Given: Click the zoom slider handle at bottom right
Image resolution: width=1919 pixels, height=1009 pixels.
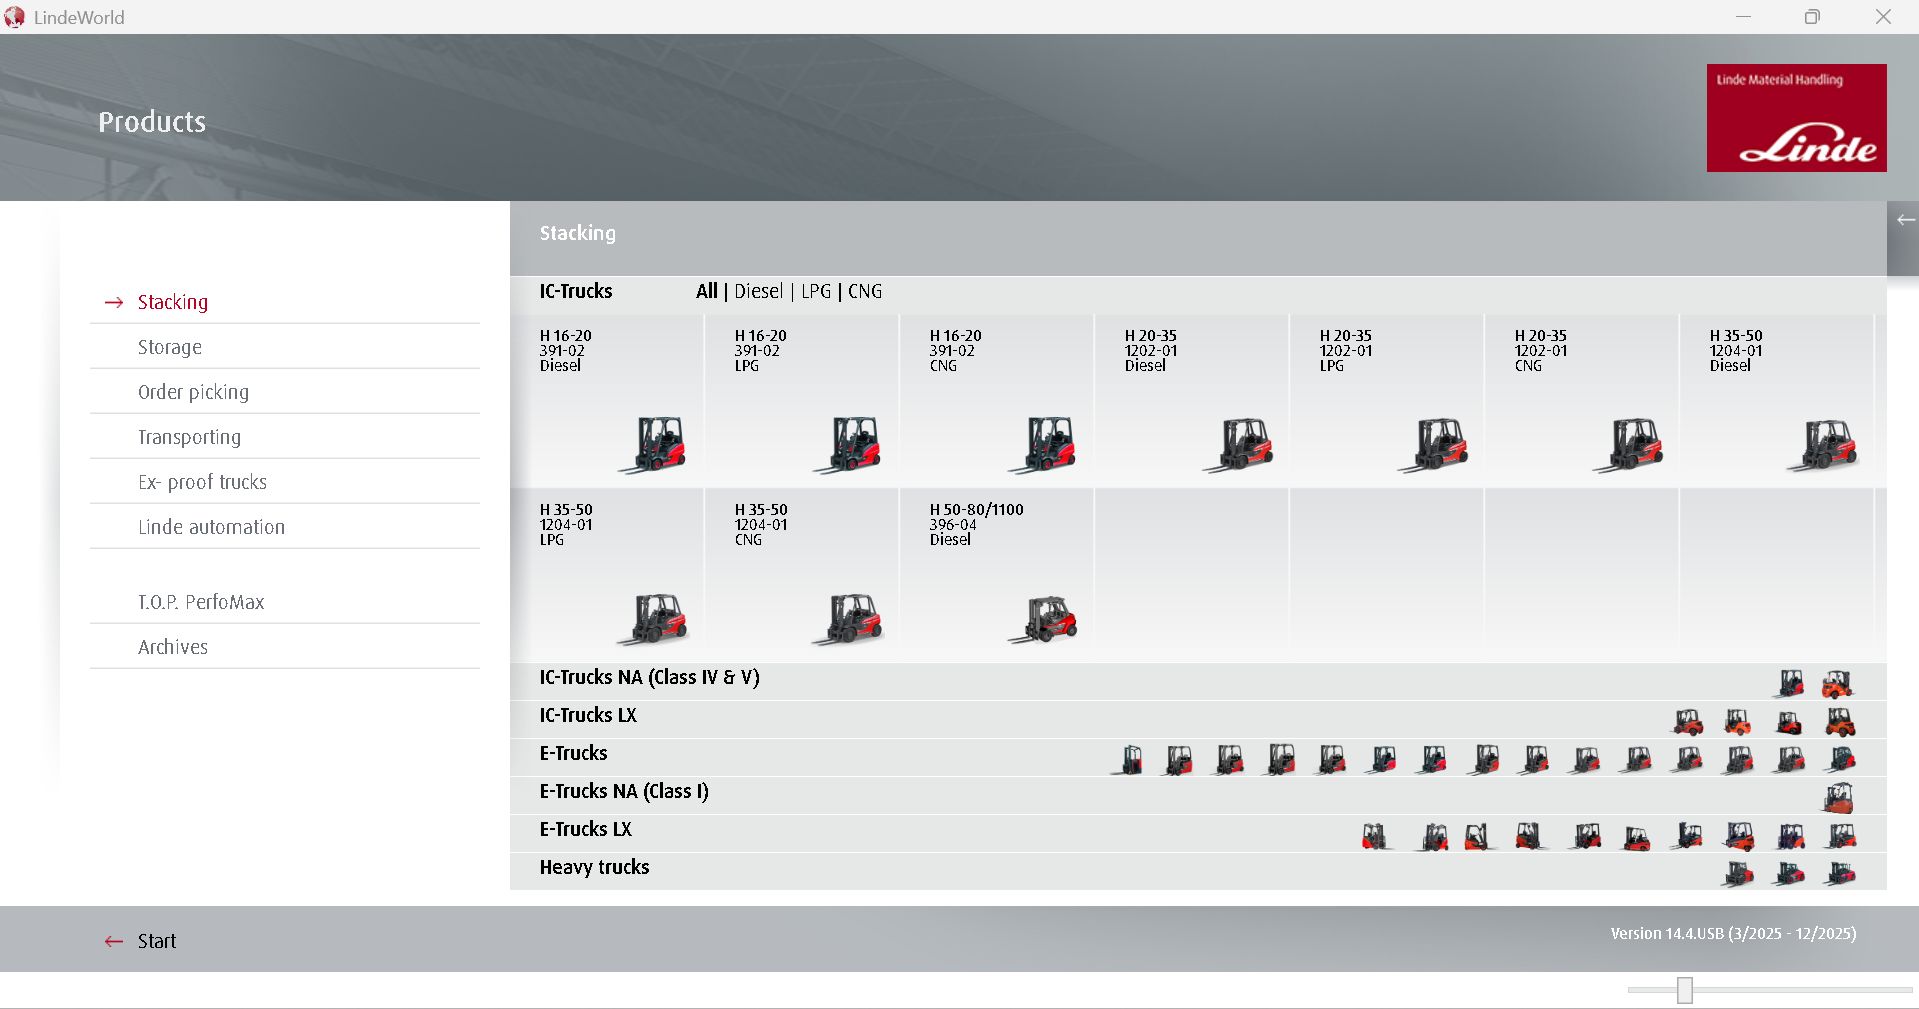Looking at the screenshot, I should [1685, 990].
